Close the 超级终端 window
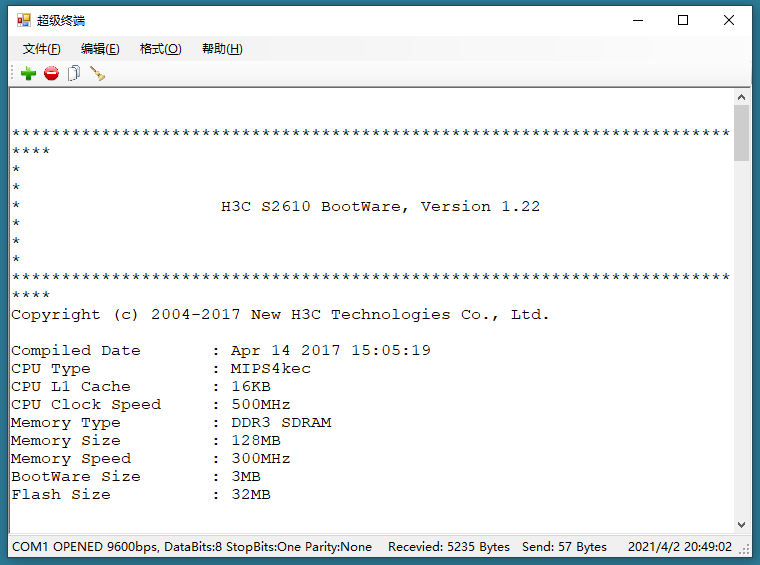 coord(728,20)
